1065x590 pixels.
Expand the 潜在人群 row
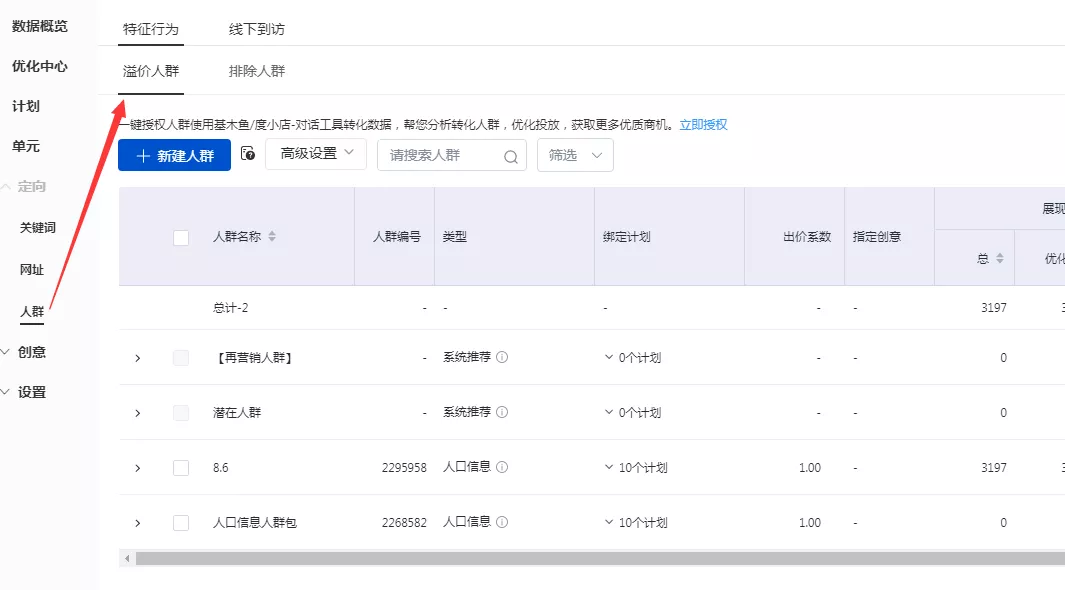tap(137, 413)
